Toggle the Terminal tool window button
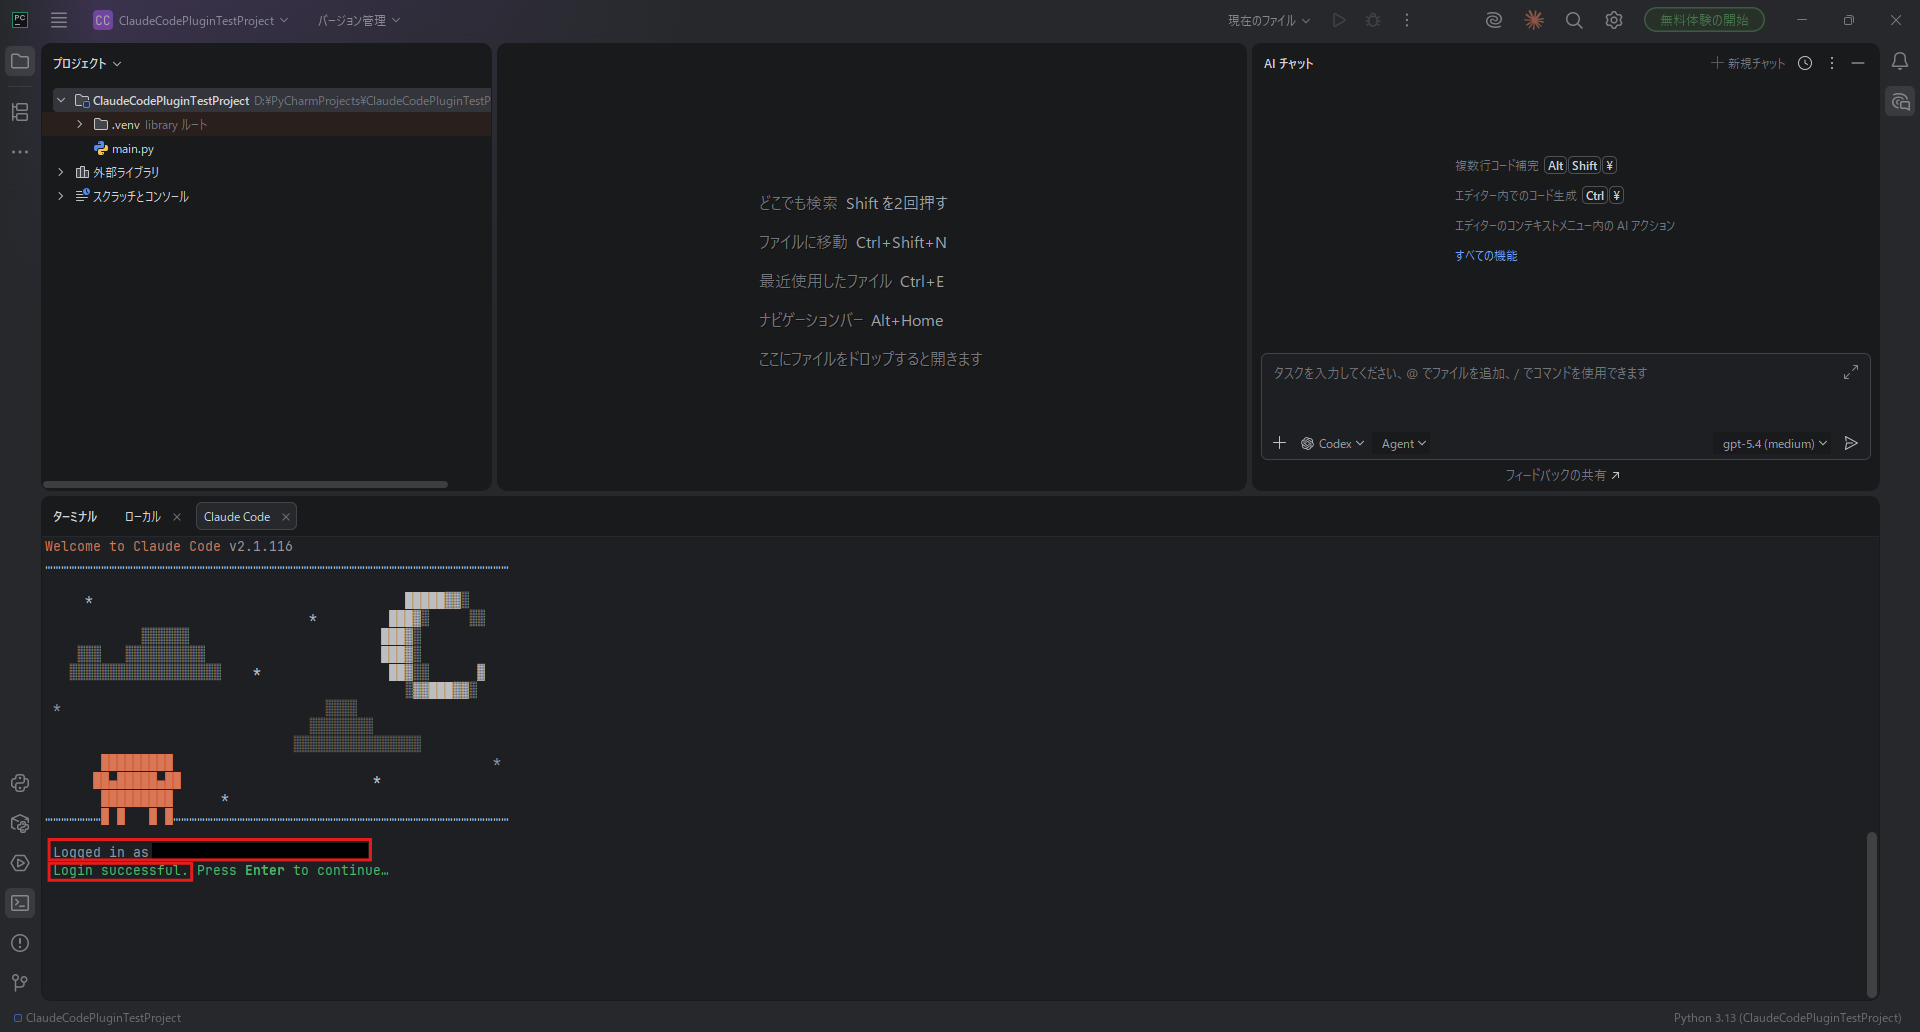The width and height of the screenshot is (1920, 1032). (20, 903)
